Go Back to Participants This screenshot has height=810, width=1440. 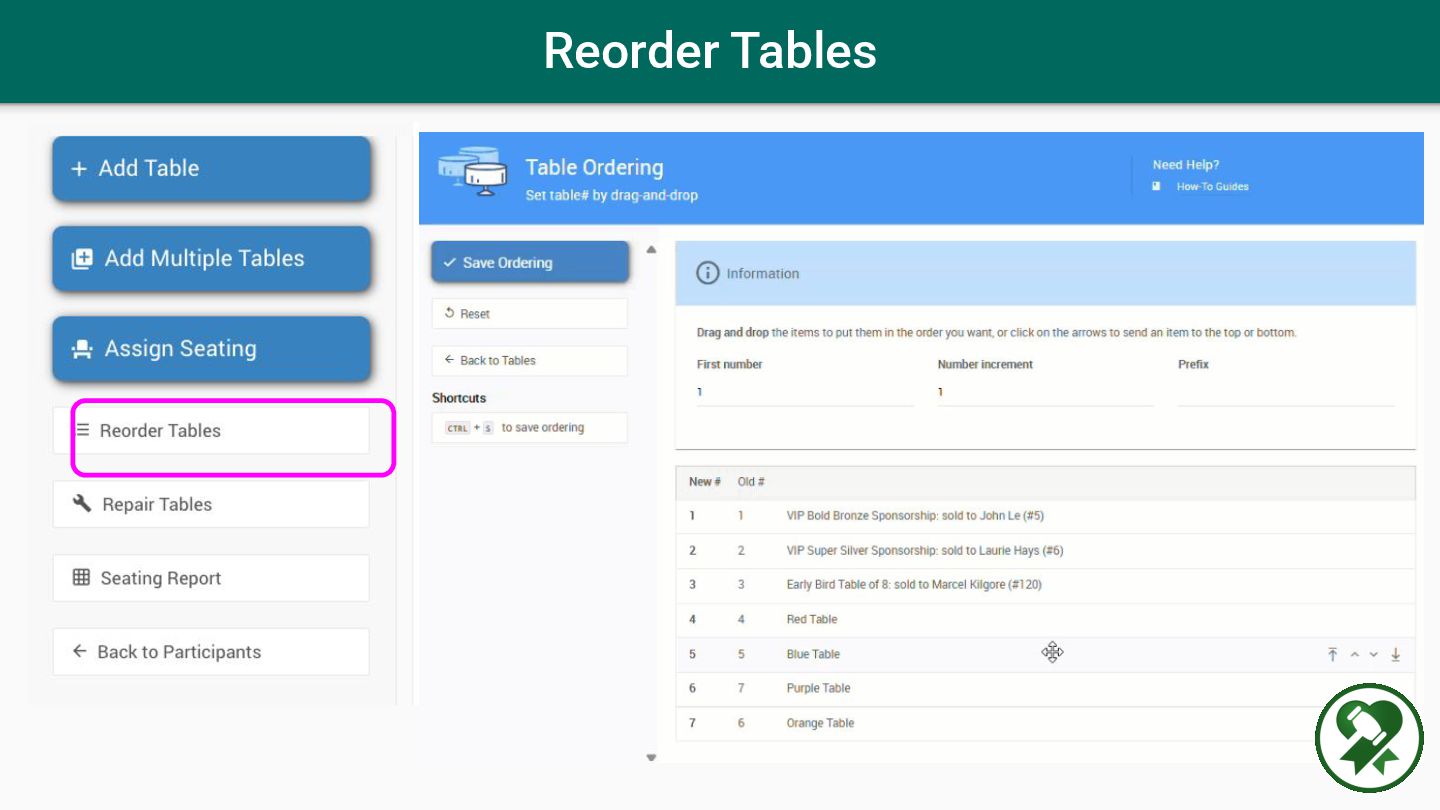[x=211, y=652]
